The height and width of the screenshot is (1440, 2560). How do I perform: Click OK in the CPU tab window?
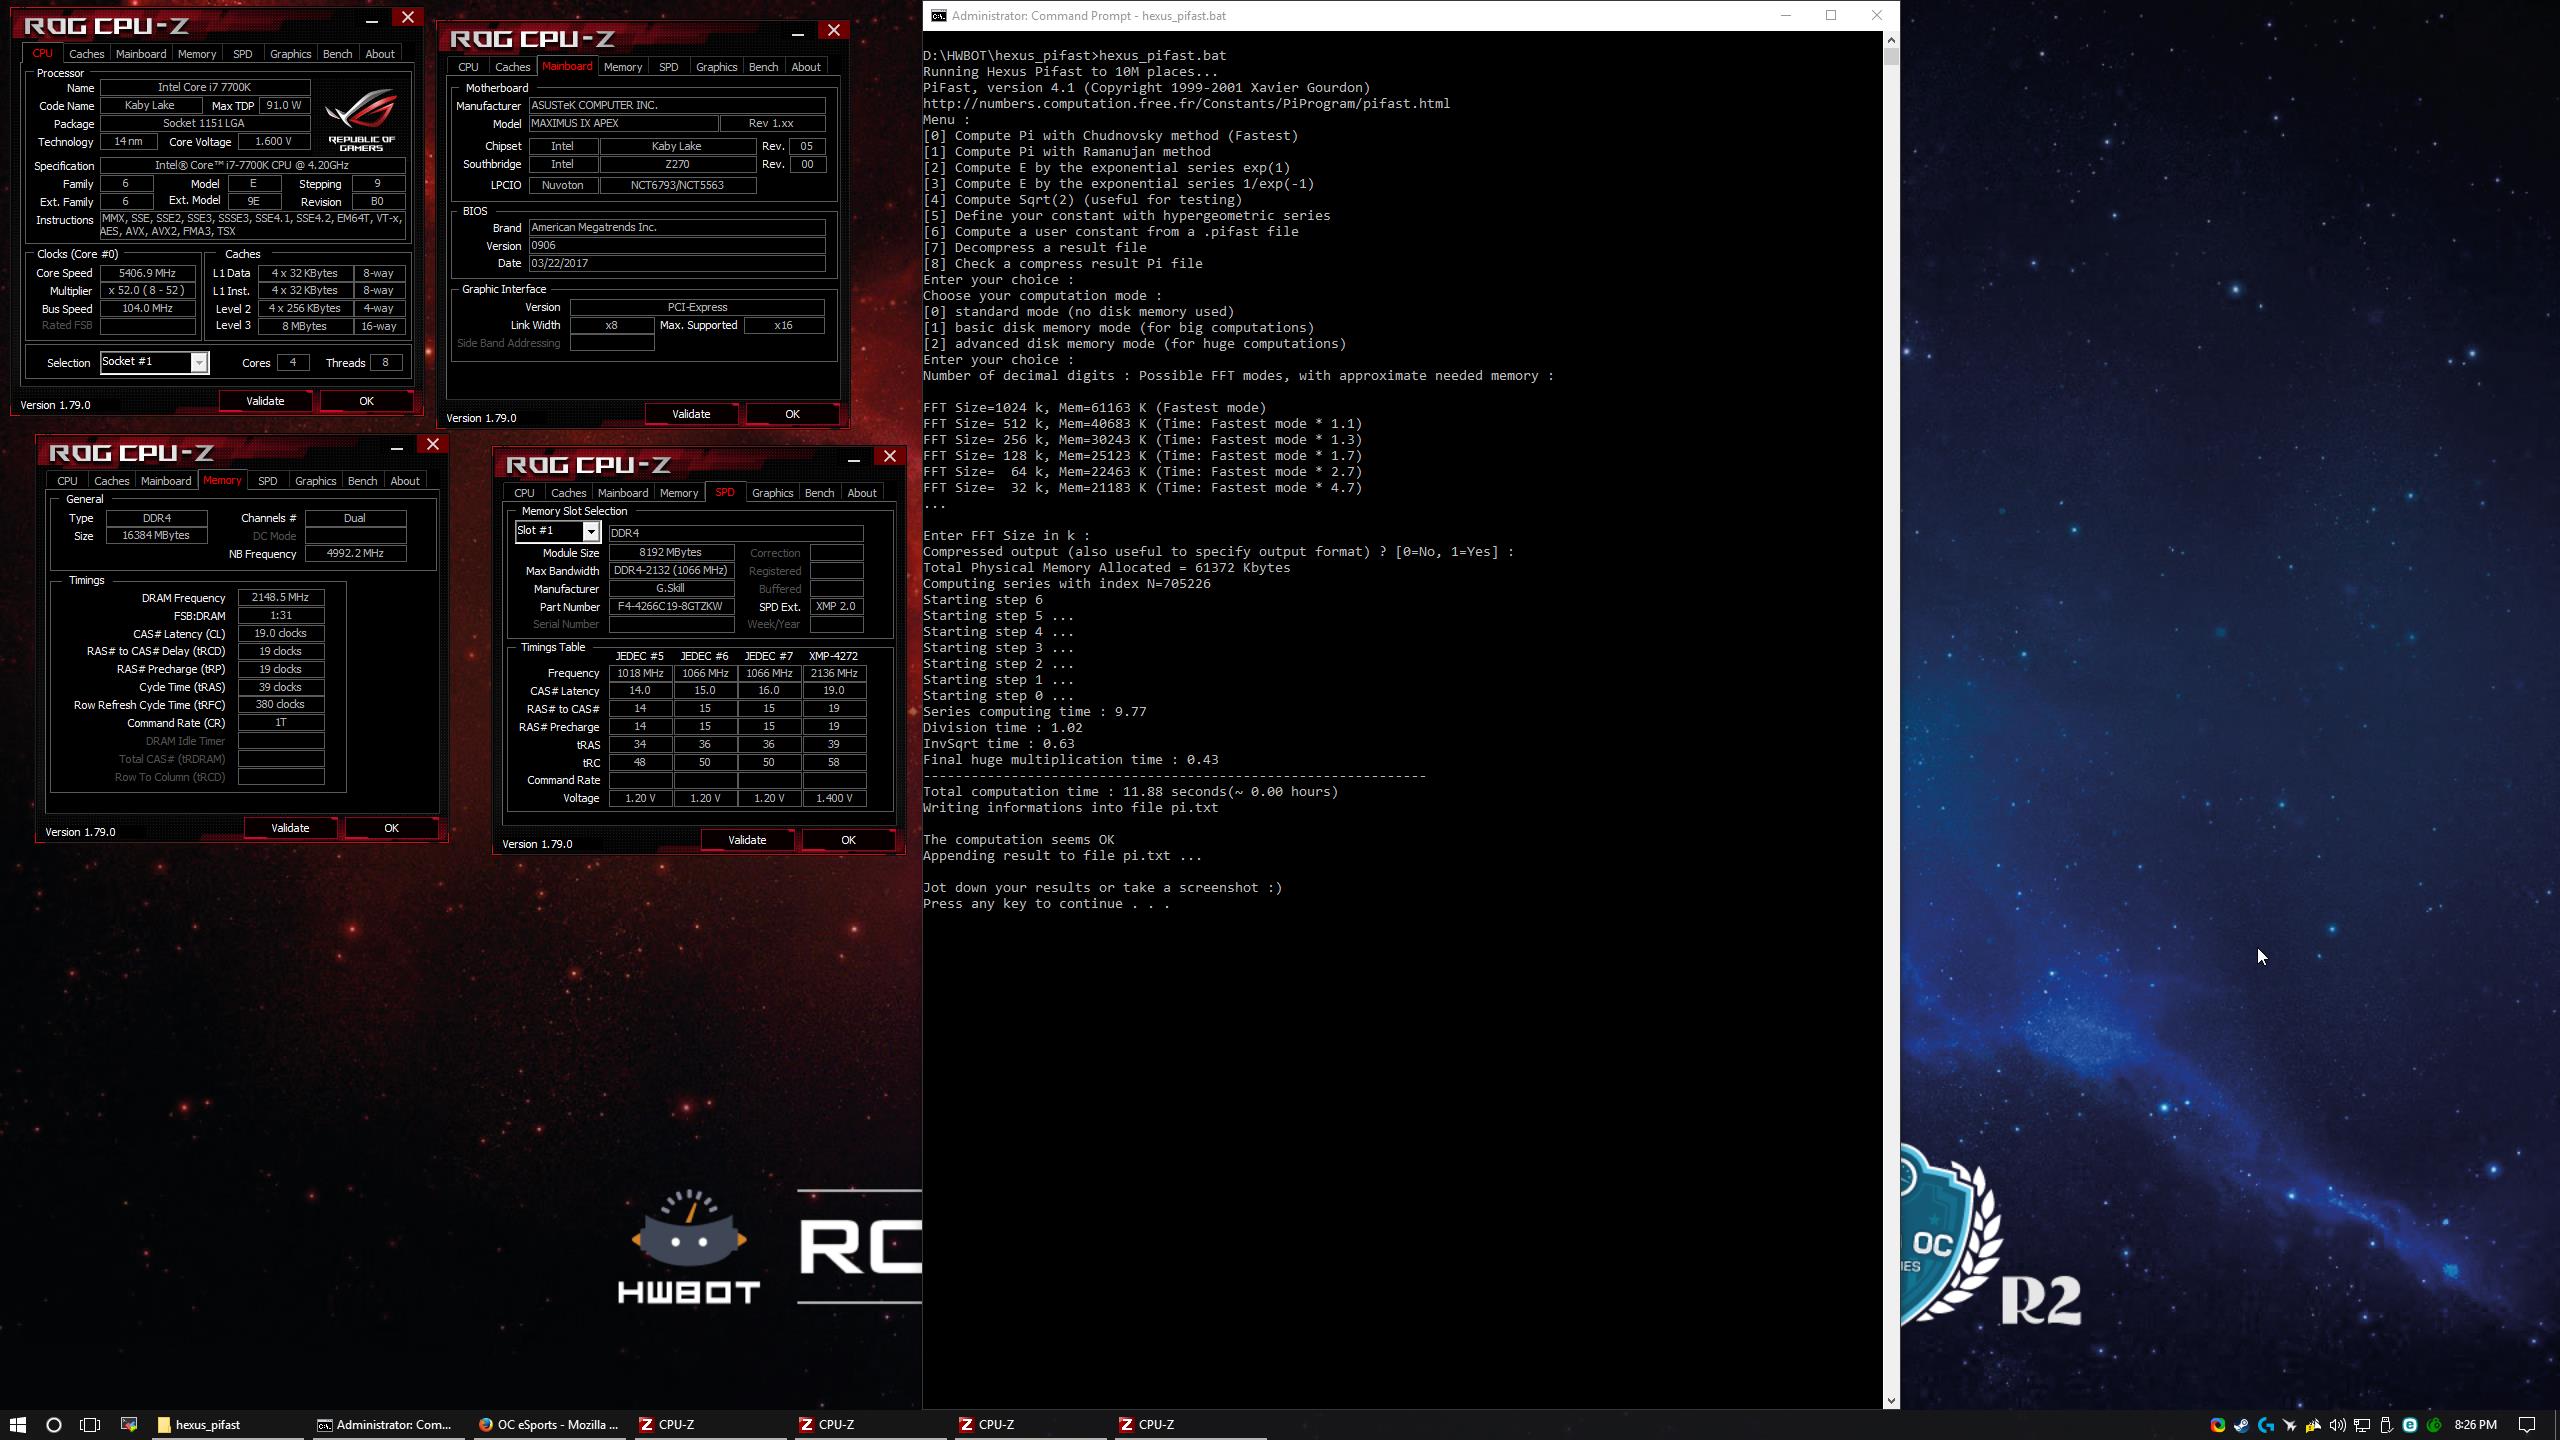[x=366, y=401]
